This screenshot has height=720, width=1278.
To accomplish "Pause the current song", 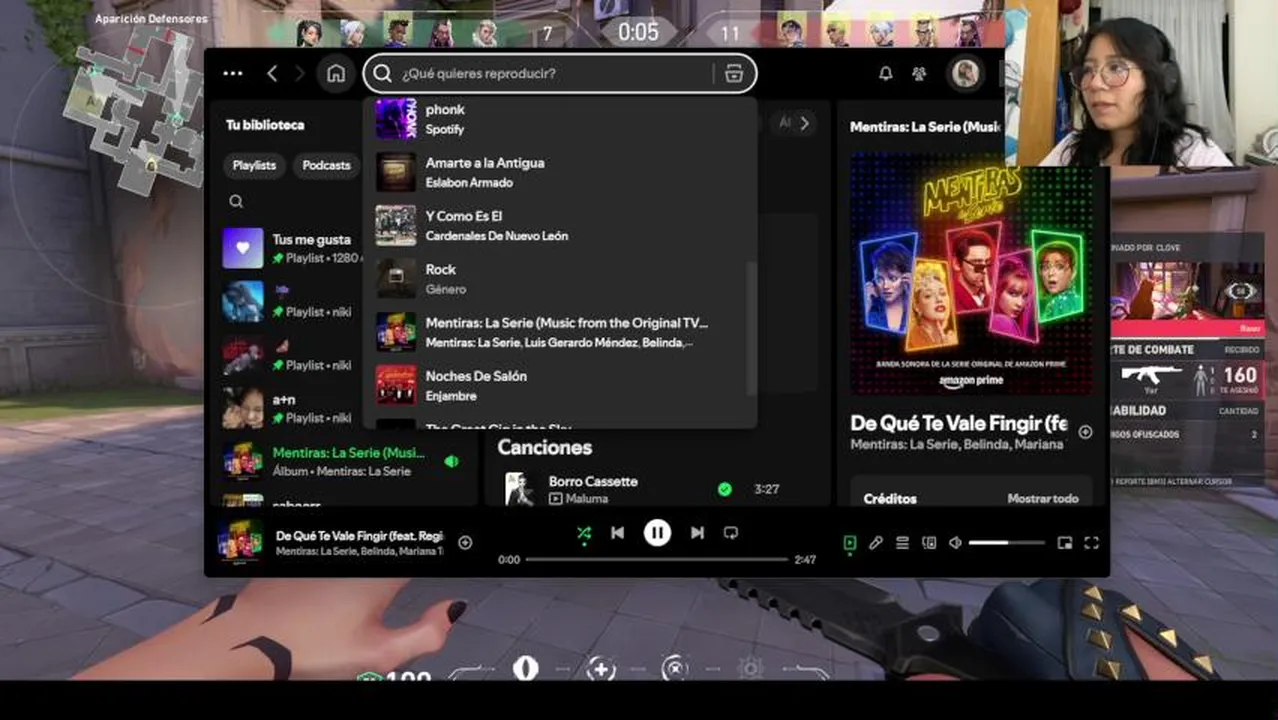I will tap(657, 533).
